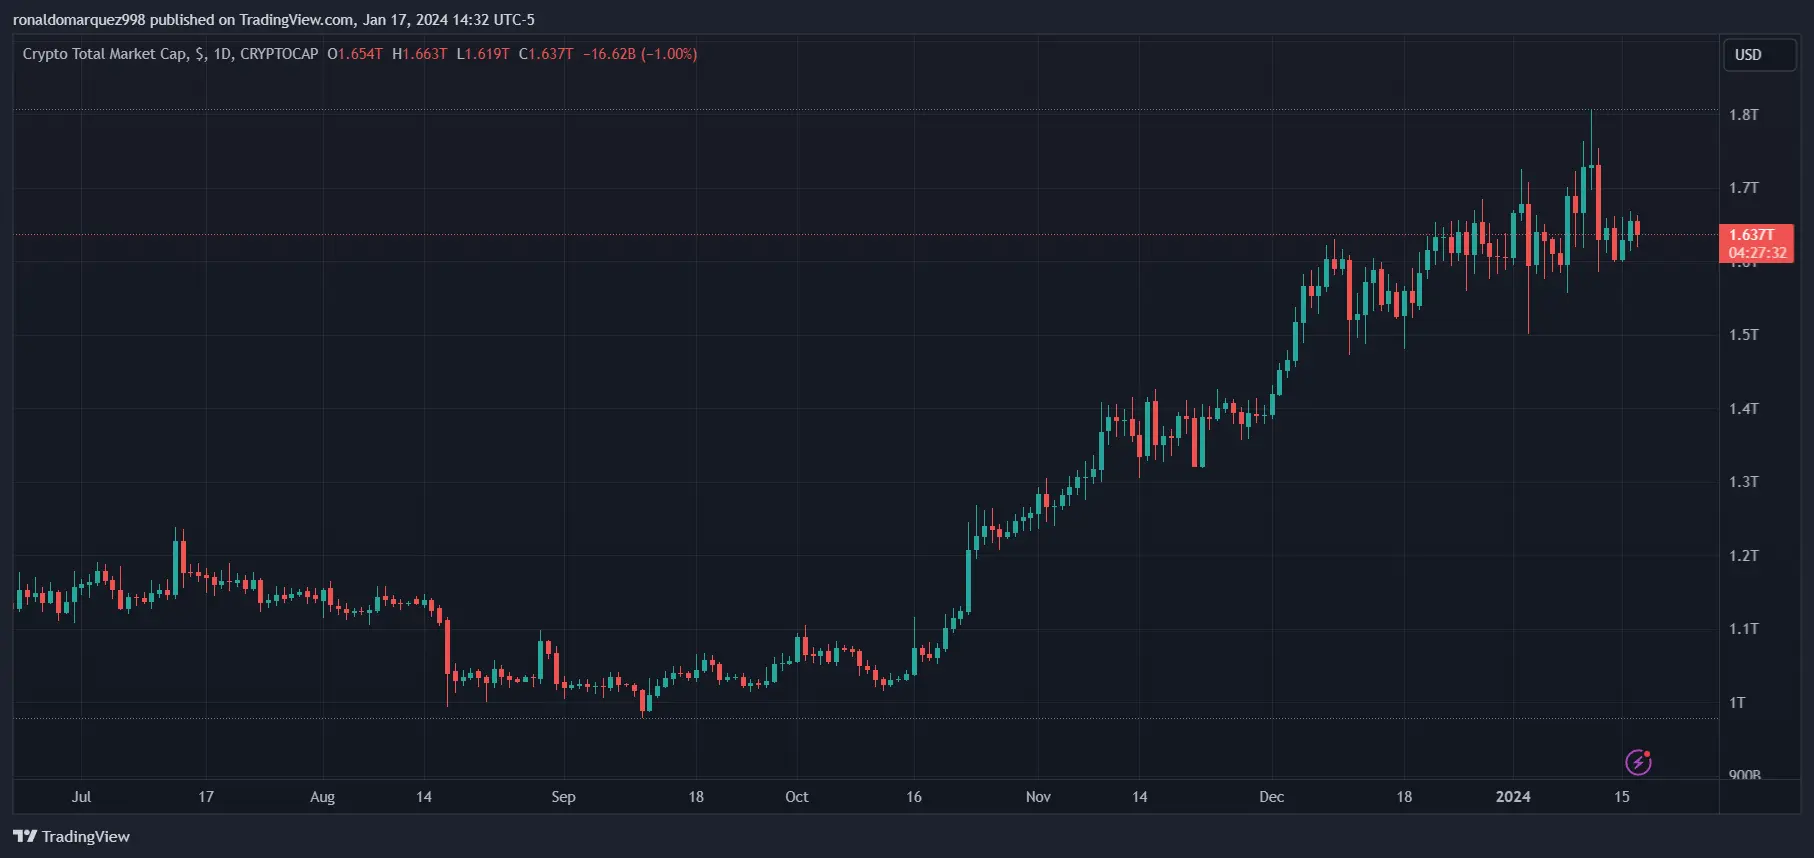This screenshot has width=1814, height=858.
Task: Click the open value O1.654T in the legend
Action: pyautogui.click(x=355, y=54)
